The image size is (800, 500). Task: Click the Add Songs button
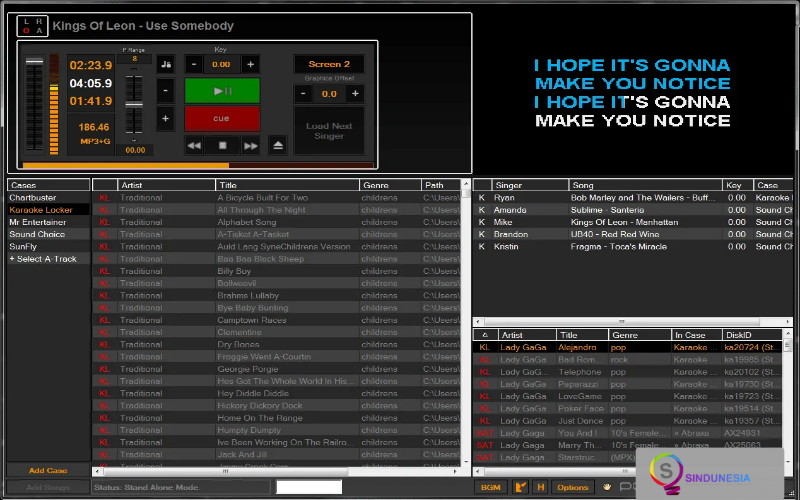pos(48,487)
